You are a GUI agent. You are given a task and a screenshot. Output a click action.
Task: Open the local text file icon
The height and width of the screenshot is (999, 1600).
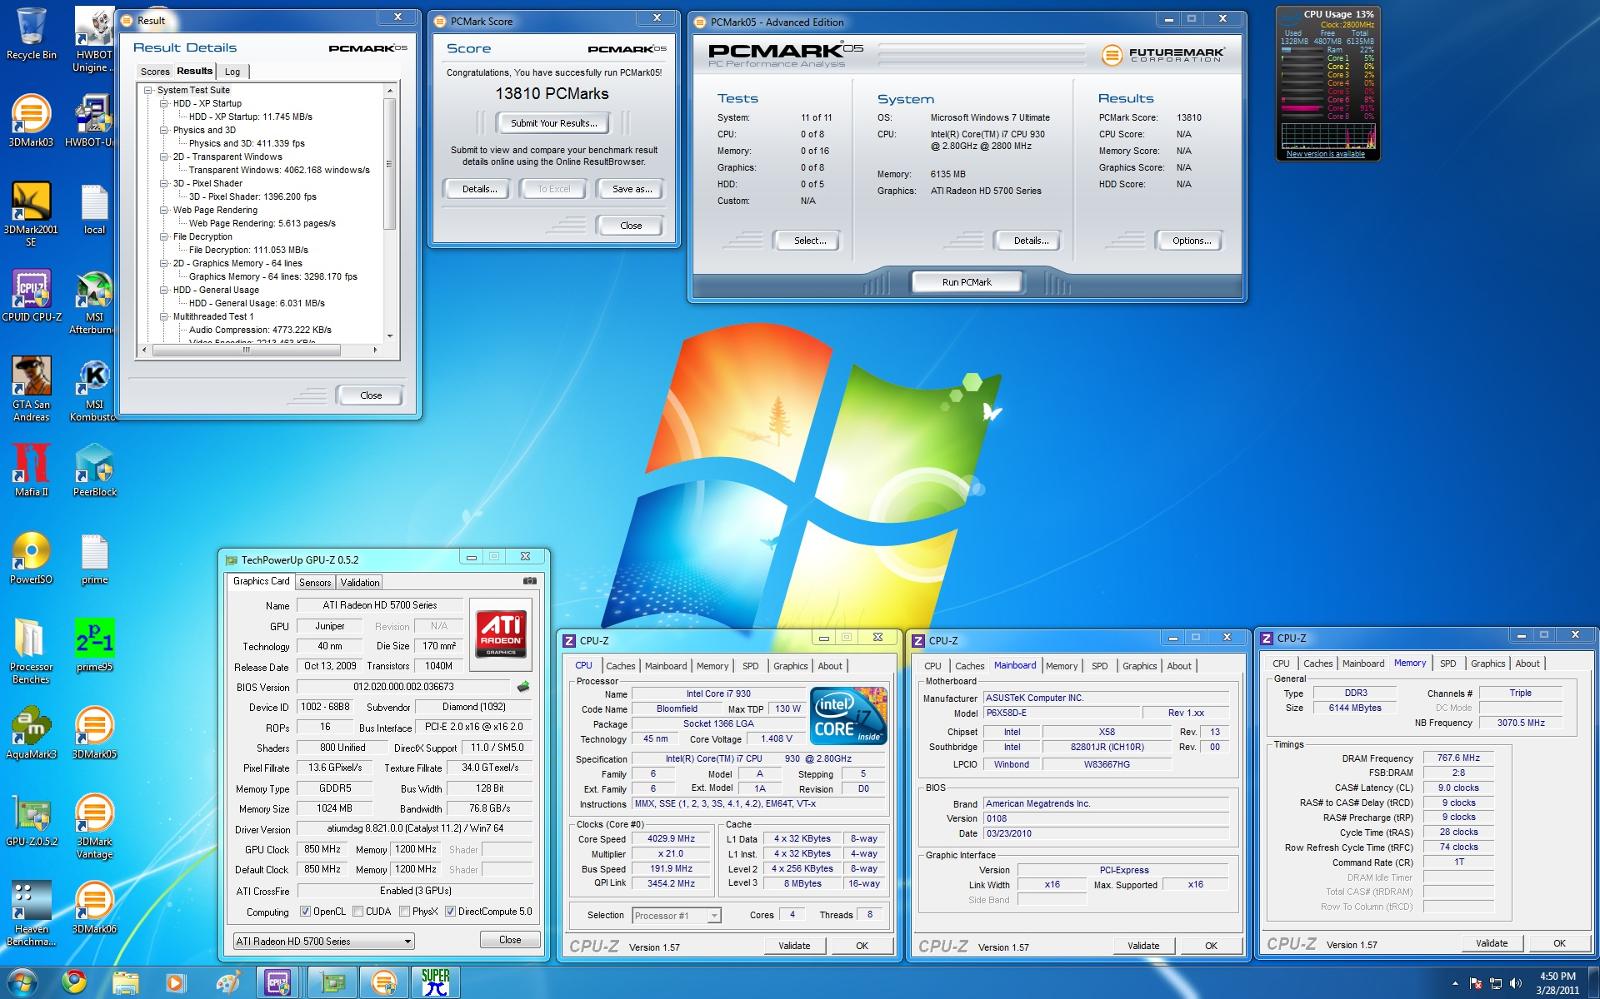point(93,209)
